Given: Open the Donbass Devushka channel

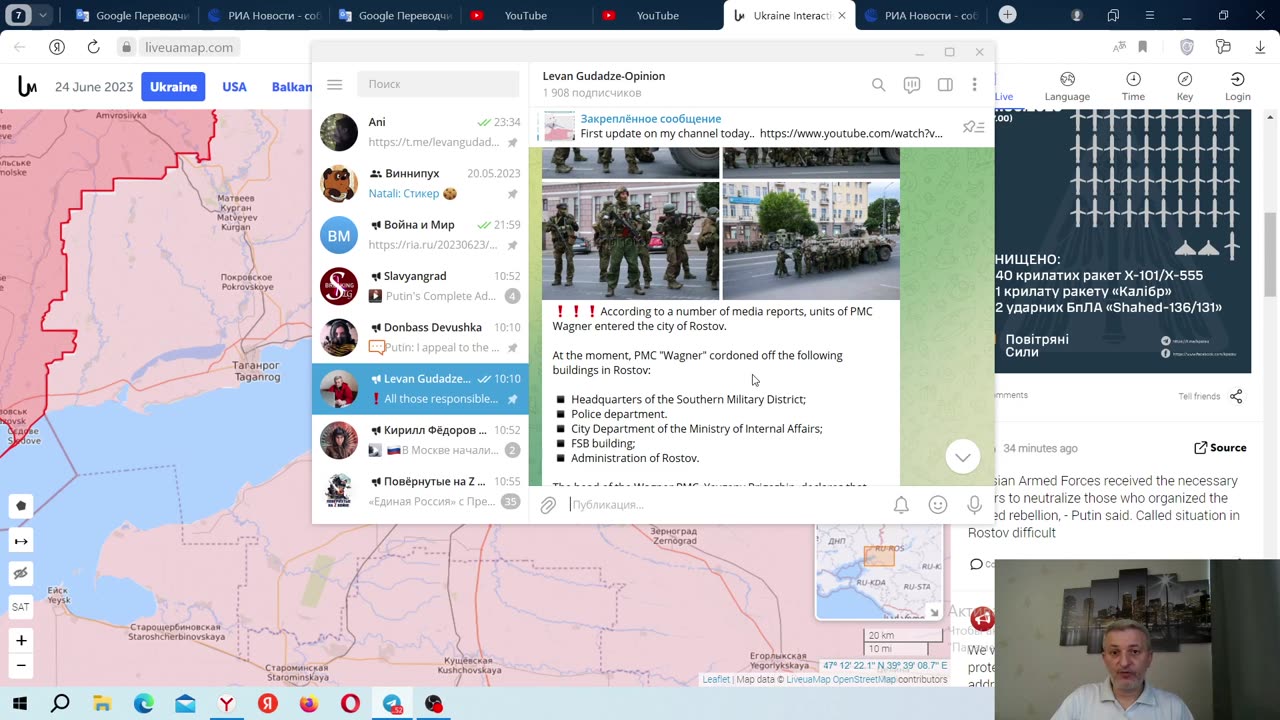Looking at the screenshot, I should [420, 337].
